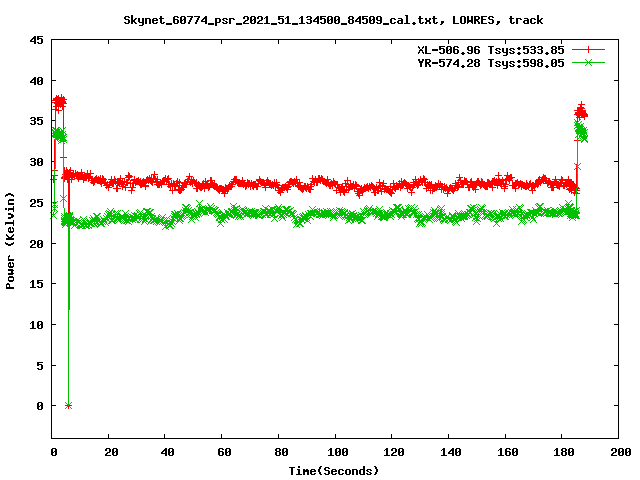This screenshot has height=480, width=640.
Task: Click the plot title Skynet_60774_psr cal.txt
Action: 333,20
